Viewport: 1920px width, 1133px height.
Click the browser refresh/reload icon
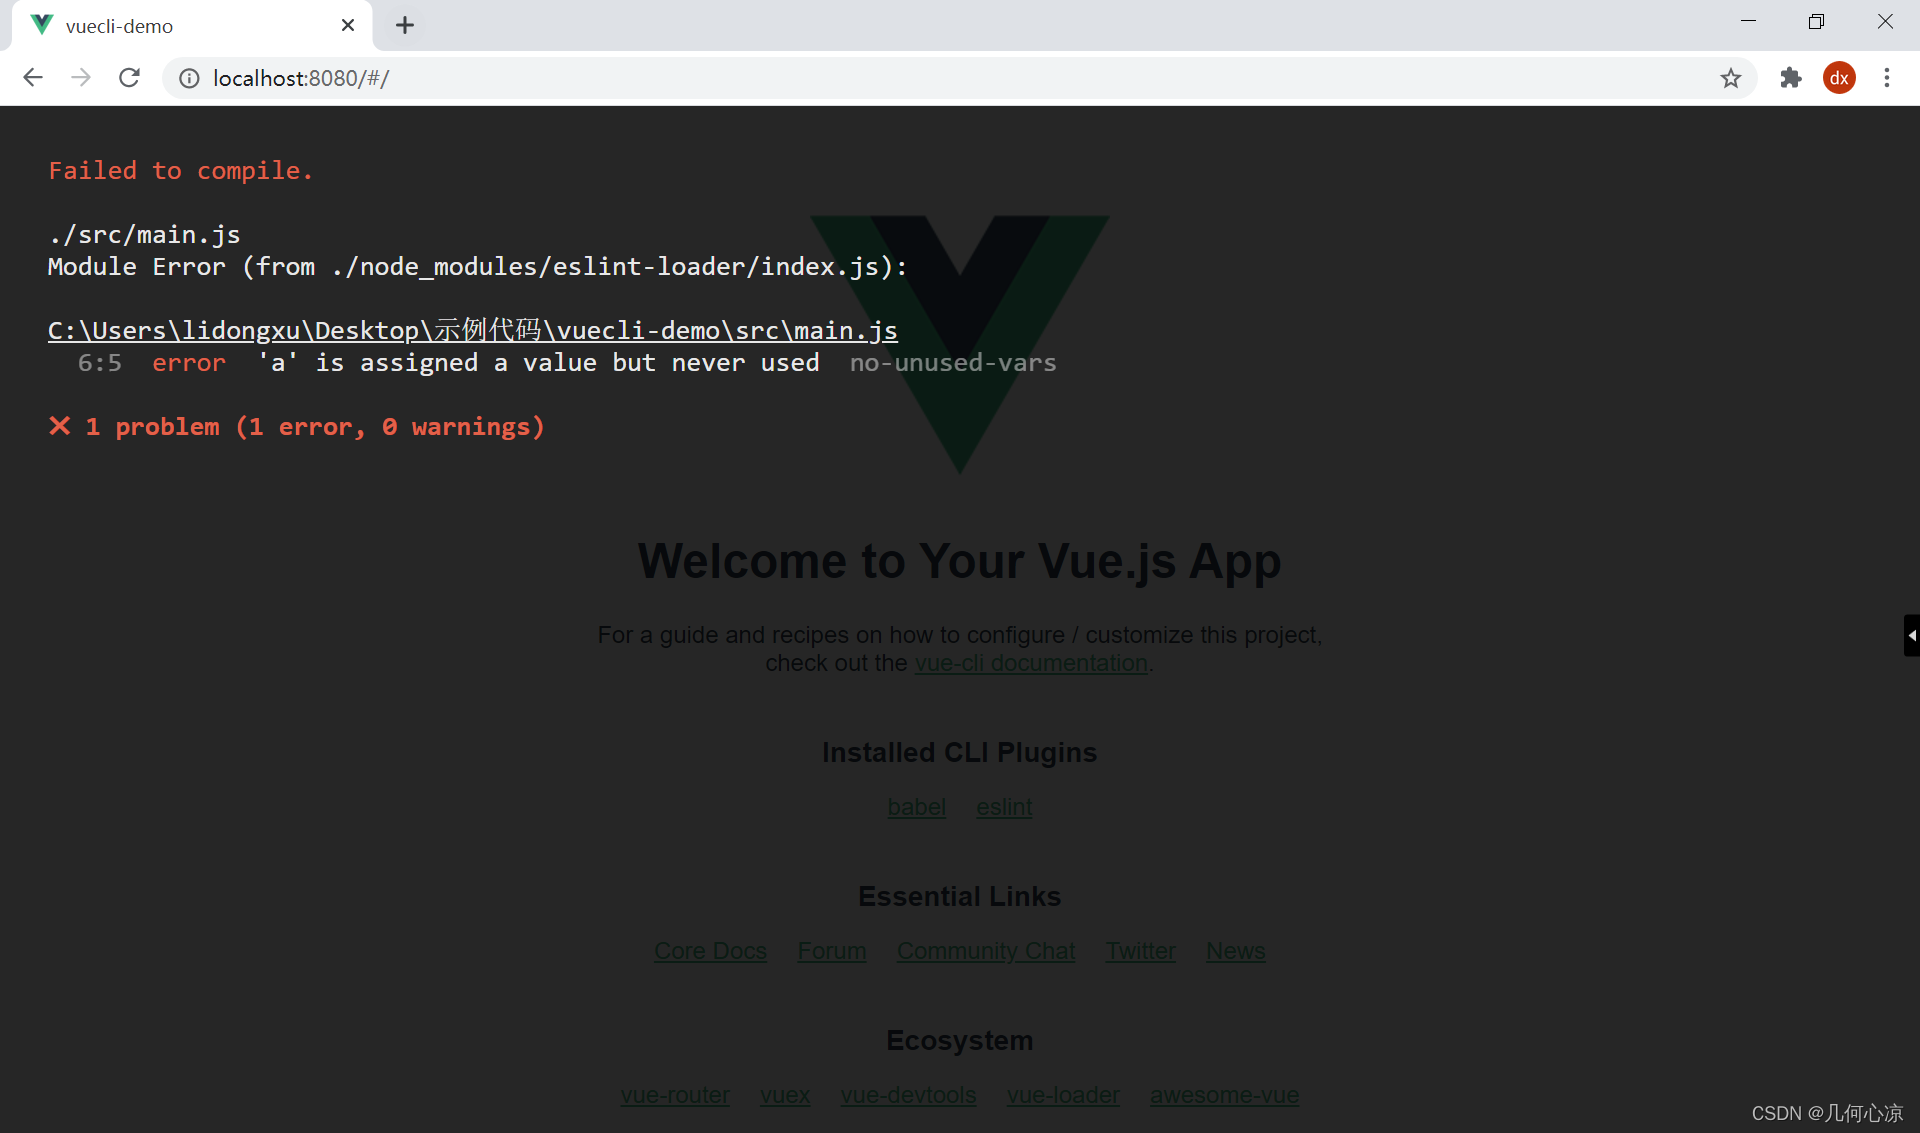pyautogui.click(x=128, y=77)
